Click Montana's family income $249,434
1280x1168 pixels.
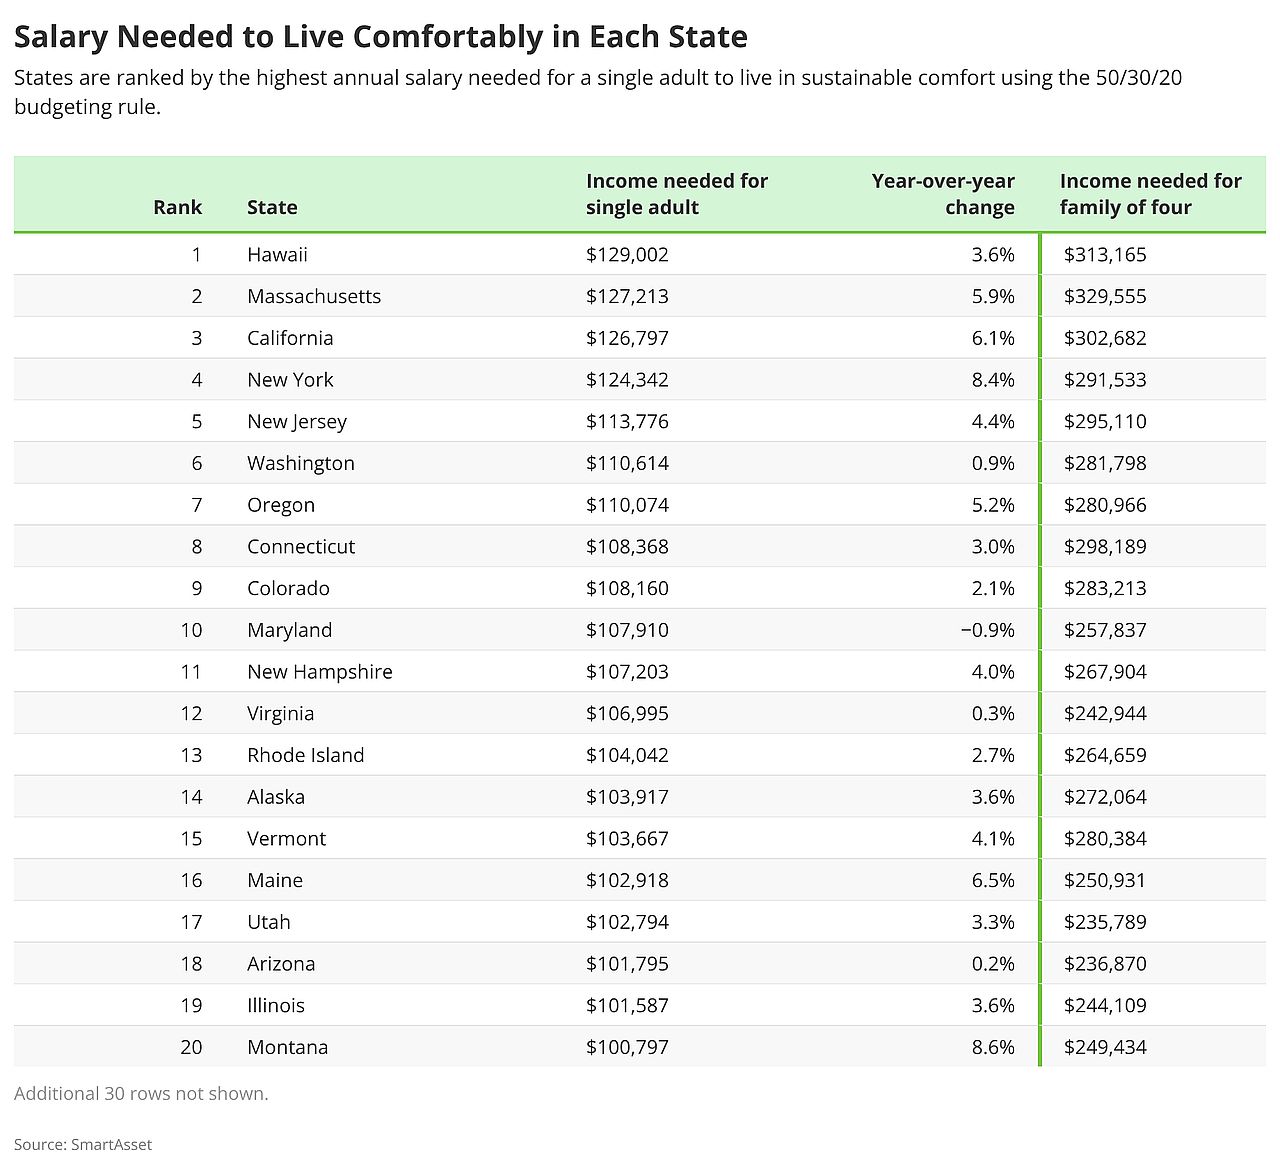click(x=1105, y=1048)
